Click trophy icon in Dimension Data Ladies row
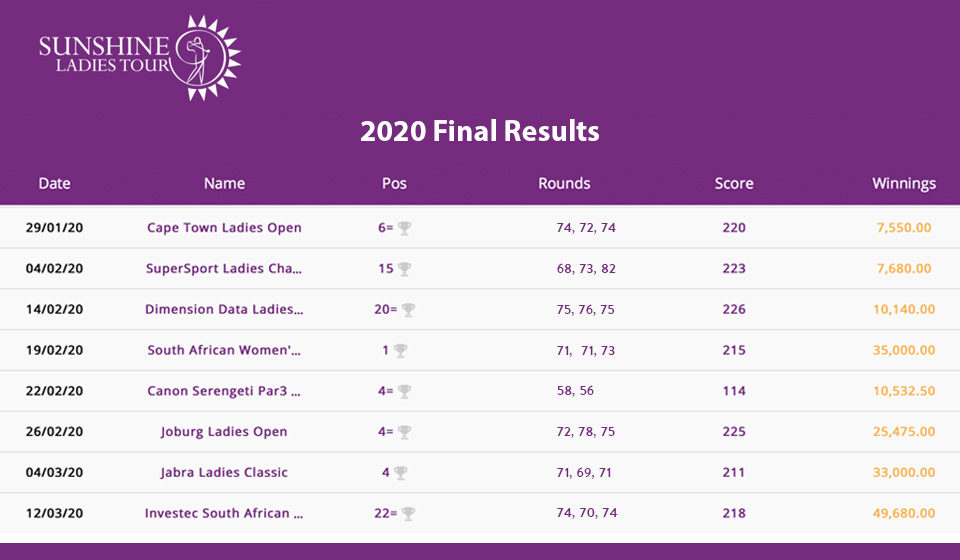The height and width of the screenshot is (560, 960). pyautogui.click(x=408, y=310)
